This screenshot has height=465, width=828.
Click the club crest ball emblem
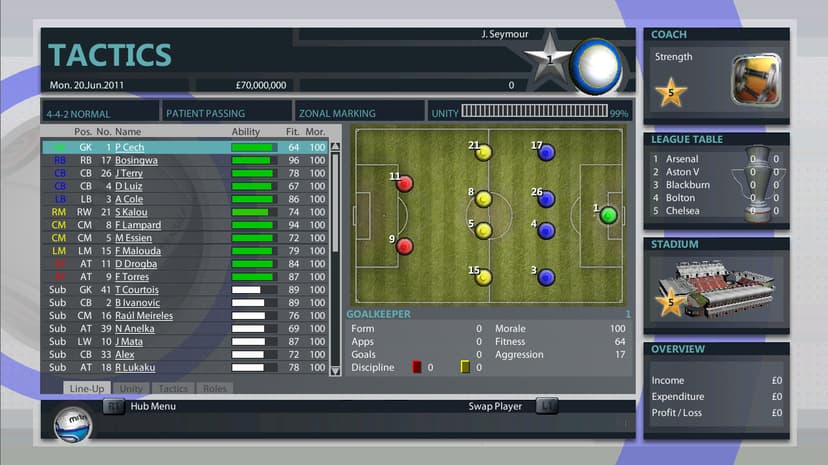click(596, 67)
